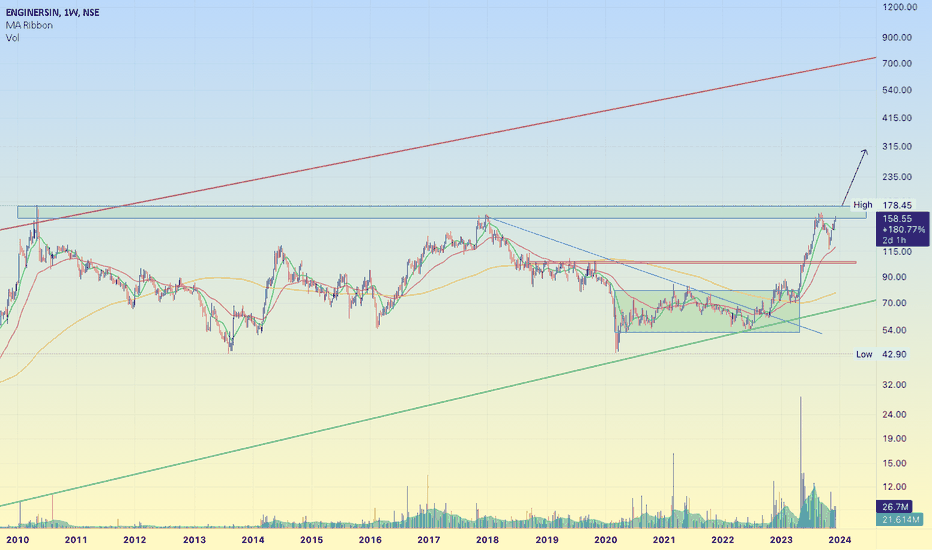The width and height of the screenshot is (932, 550).
Task: Click 2015 on the time axis
Action: (x=311, y=540)
